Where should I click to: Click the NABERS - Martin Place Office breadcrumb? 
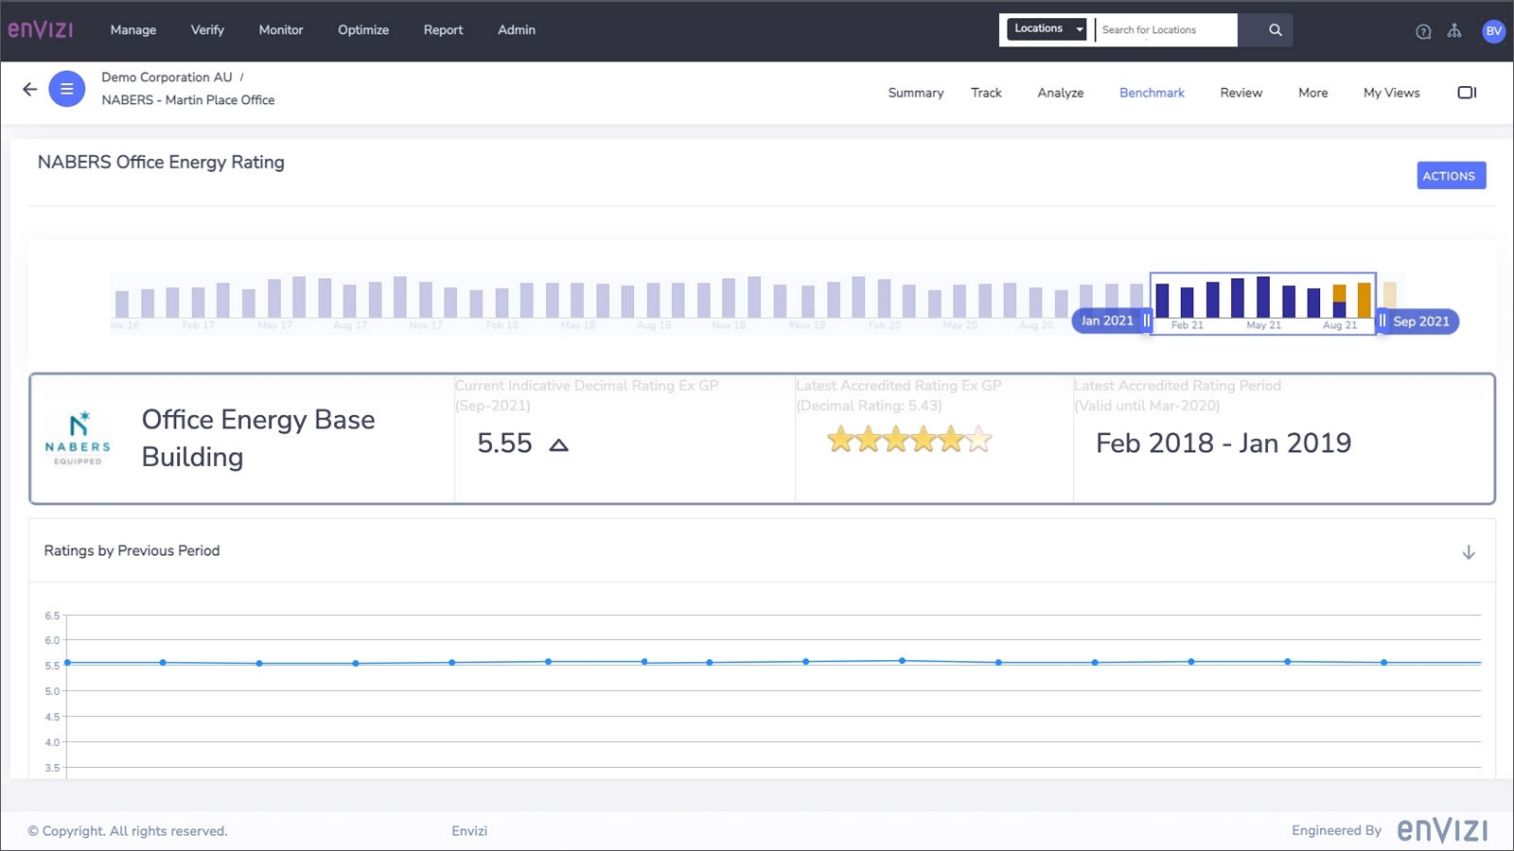point(188,100)
